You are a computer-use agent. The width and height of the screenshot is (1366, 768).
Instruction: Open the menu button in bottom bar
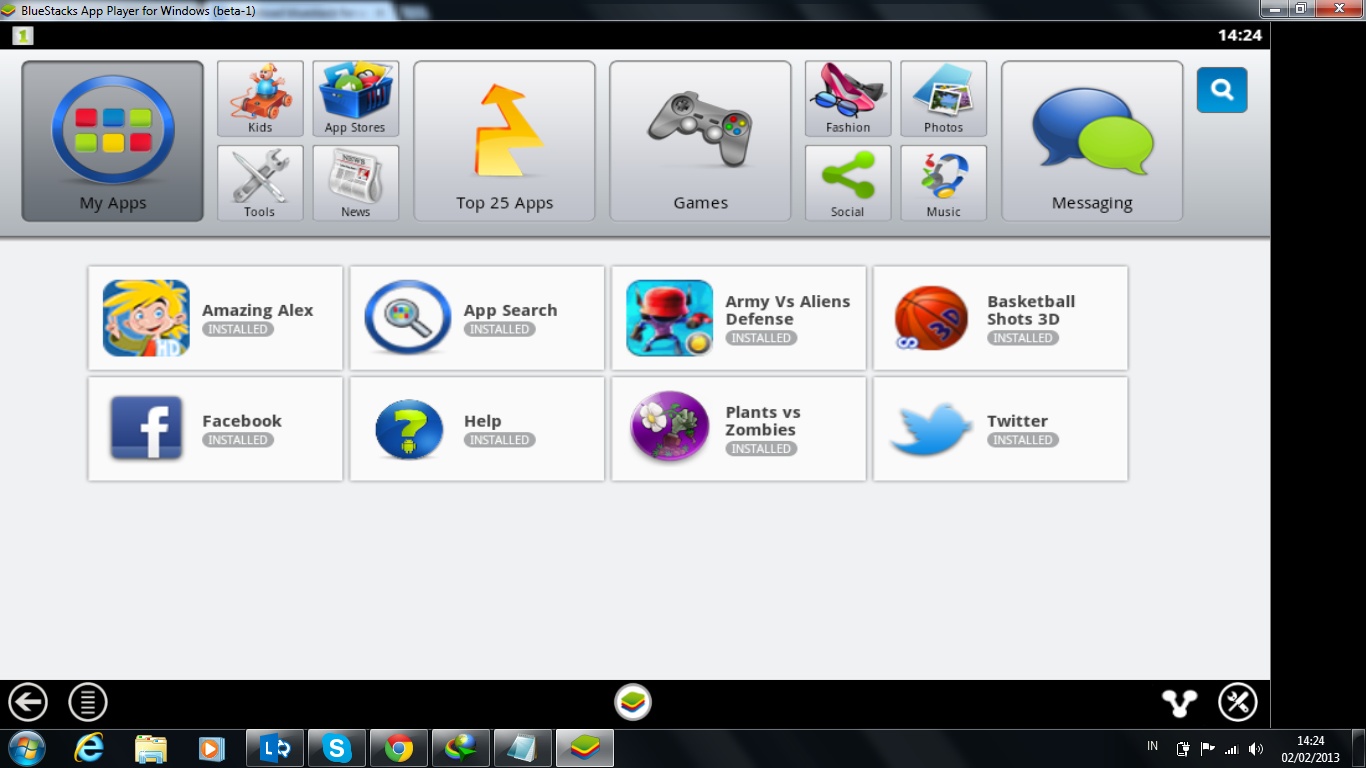click(88, 702)
